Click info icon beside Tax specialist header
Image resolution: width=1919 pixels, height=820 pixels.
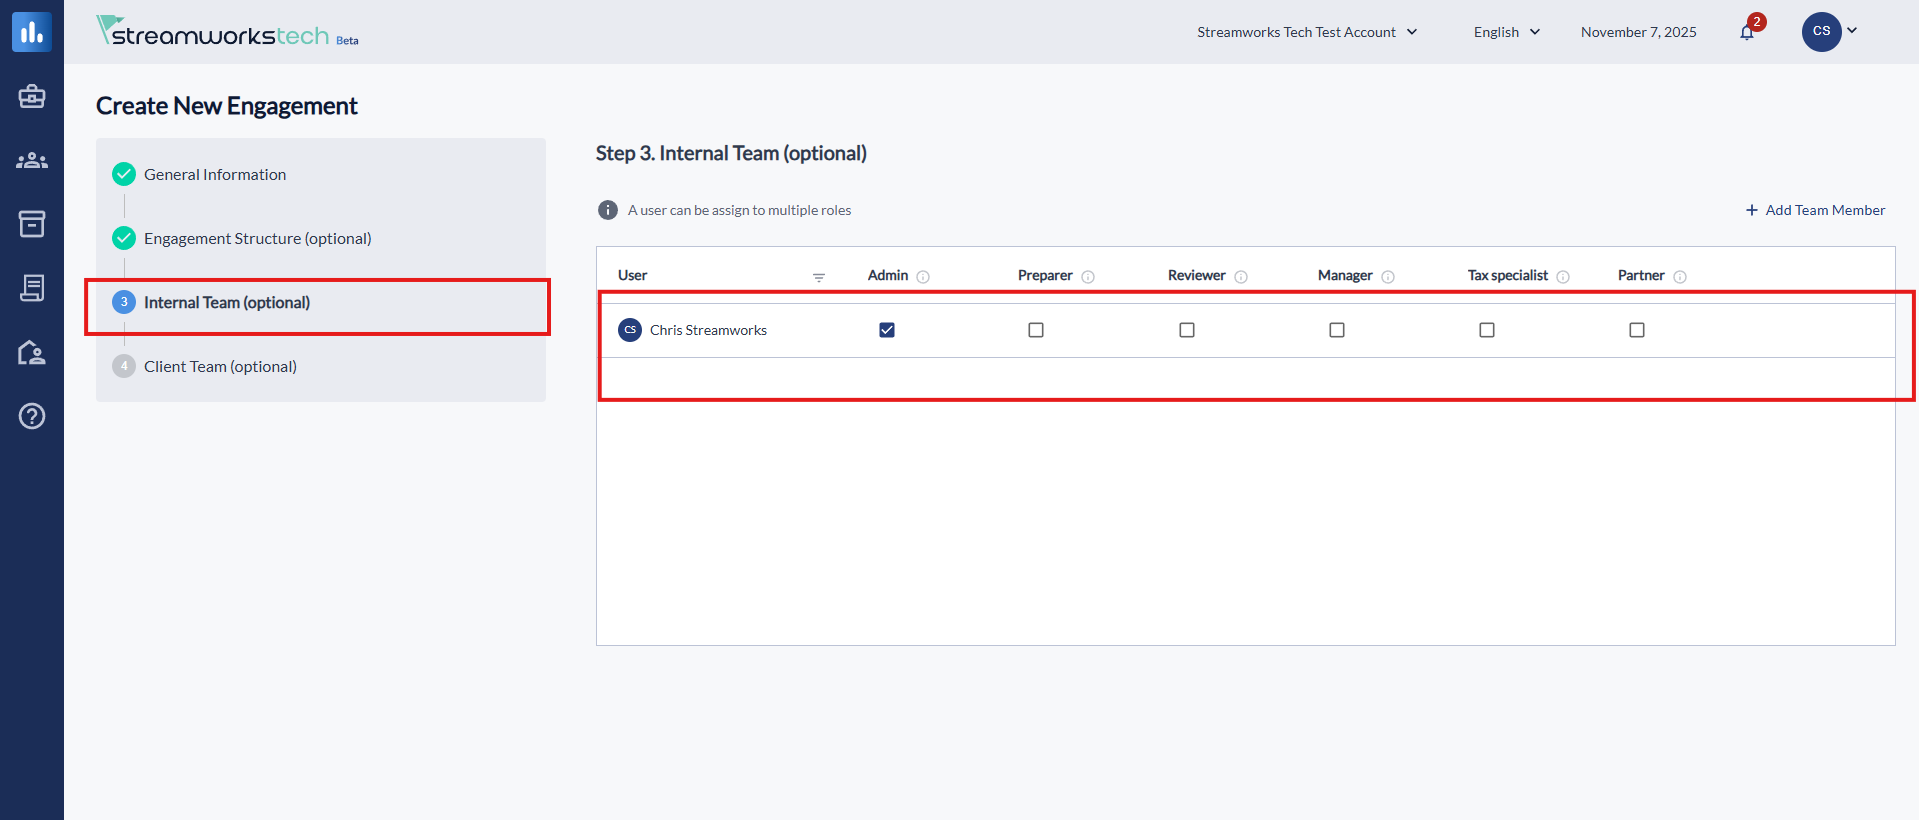(1563, 277)
